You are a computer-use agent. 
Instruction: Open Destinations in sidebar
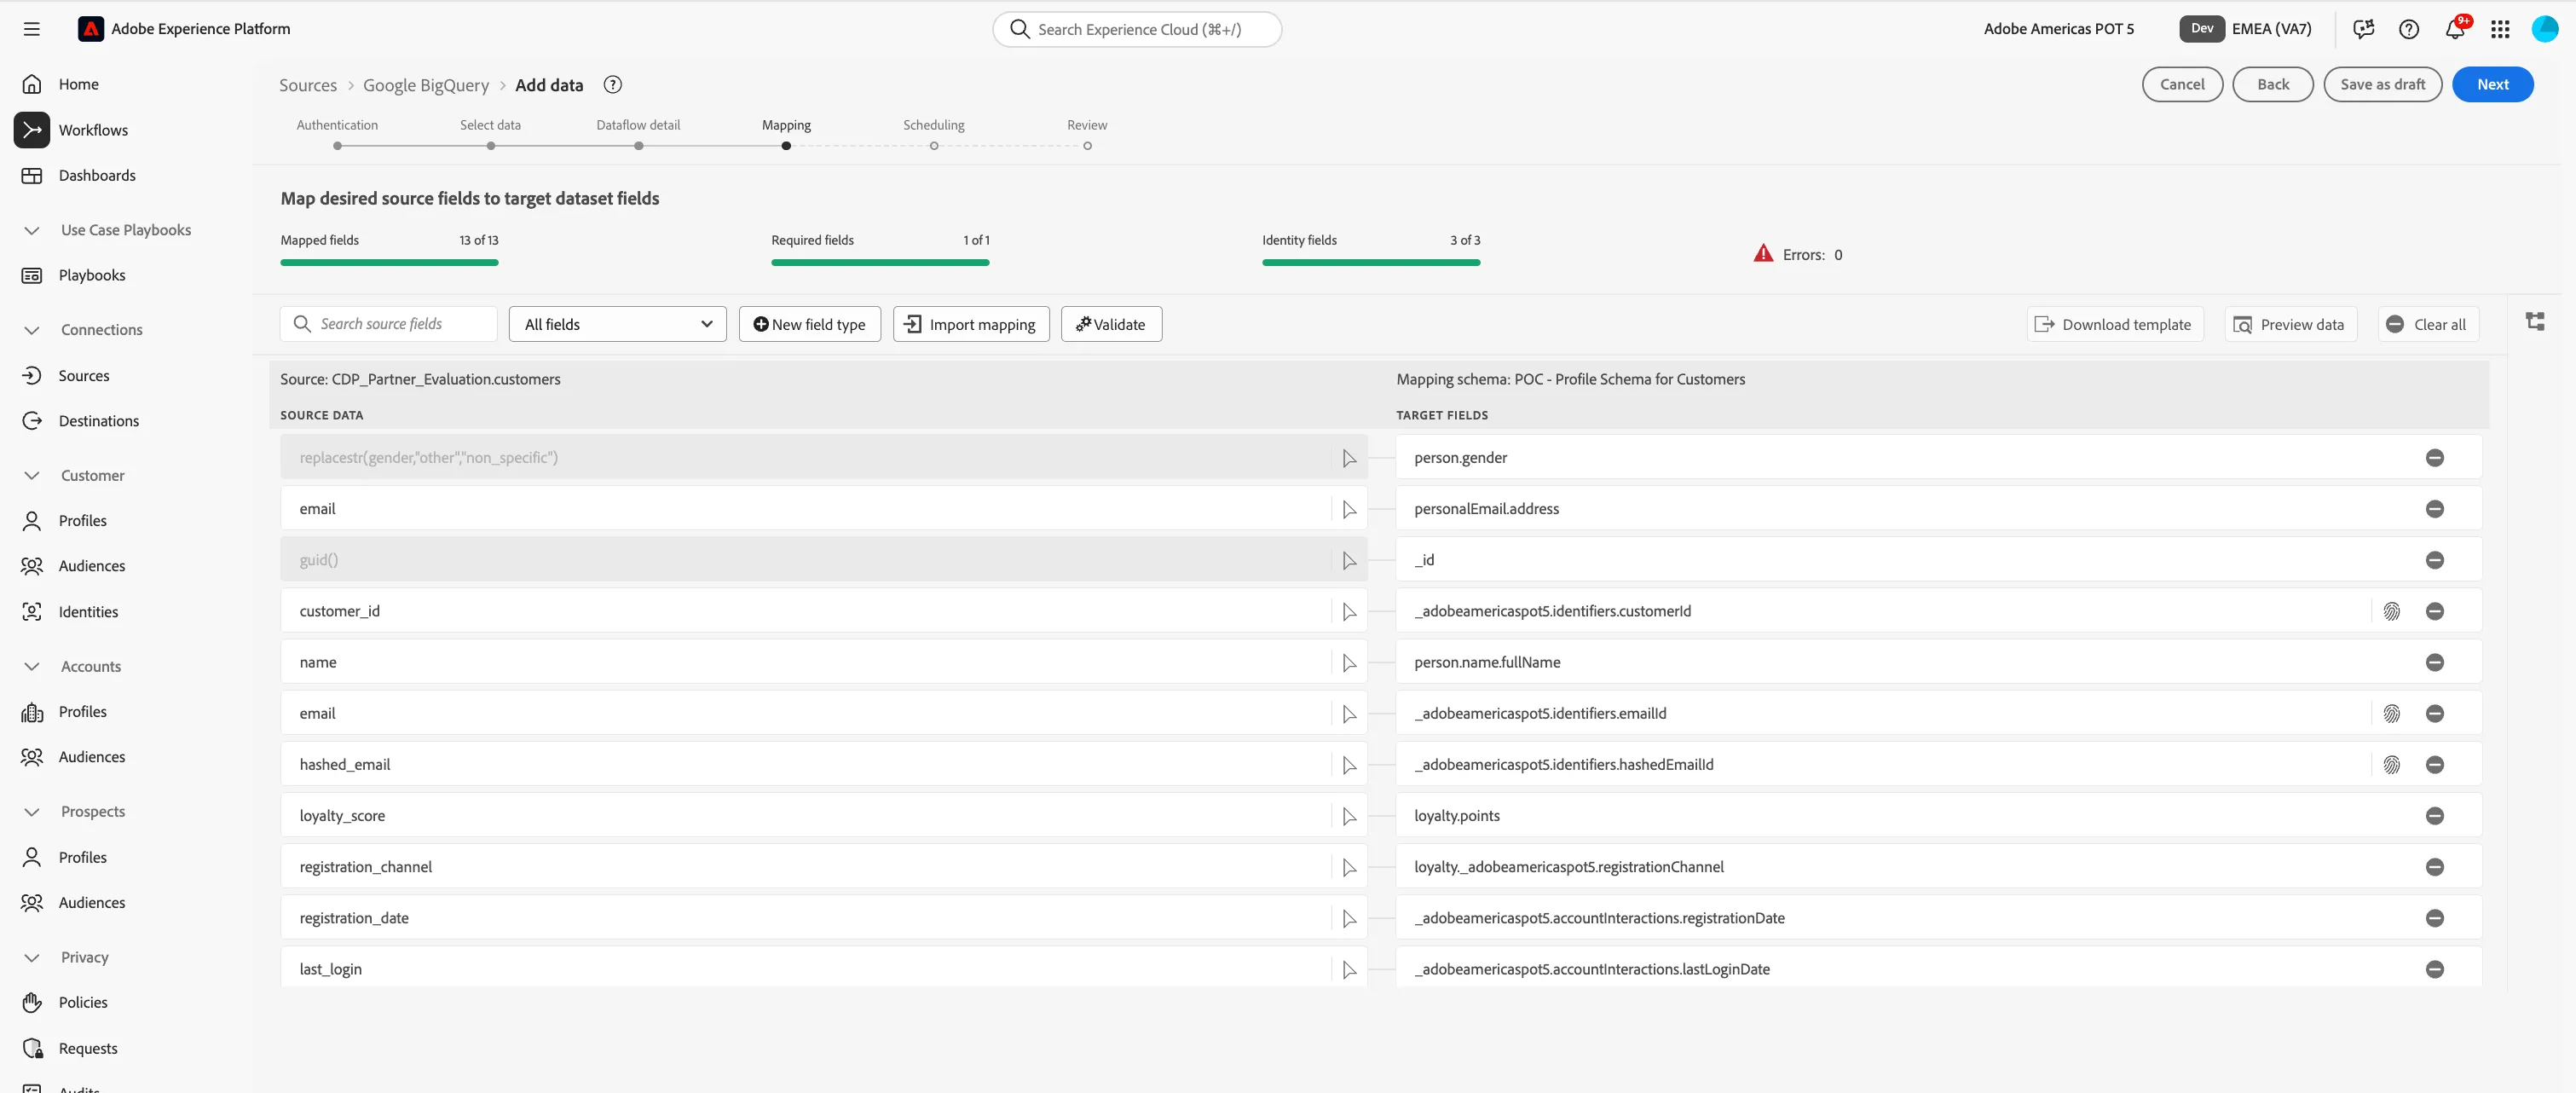pyautogui.click(x=99, y=421)
